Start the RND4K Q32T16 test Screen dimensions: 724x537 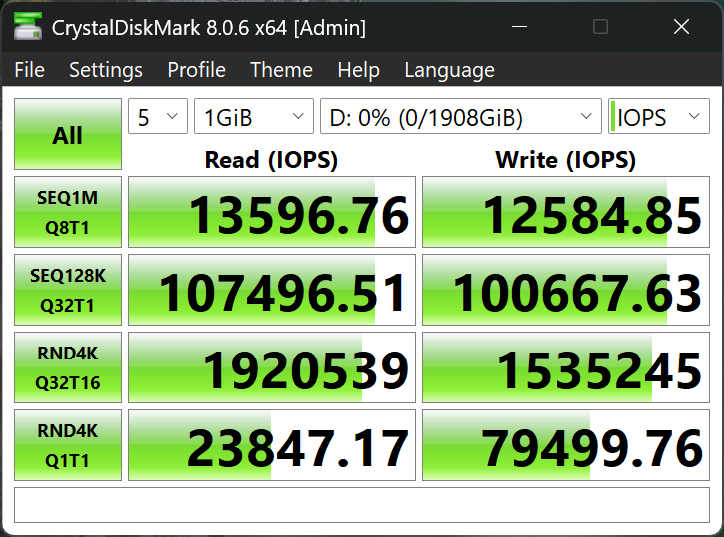[68, 366]
